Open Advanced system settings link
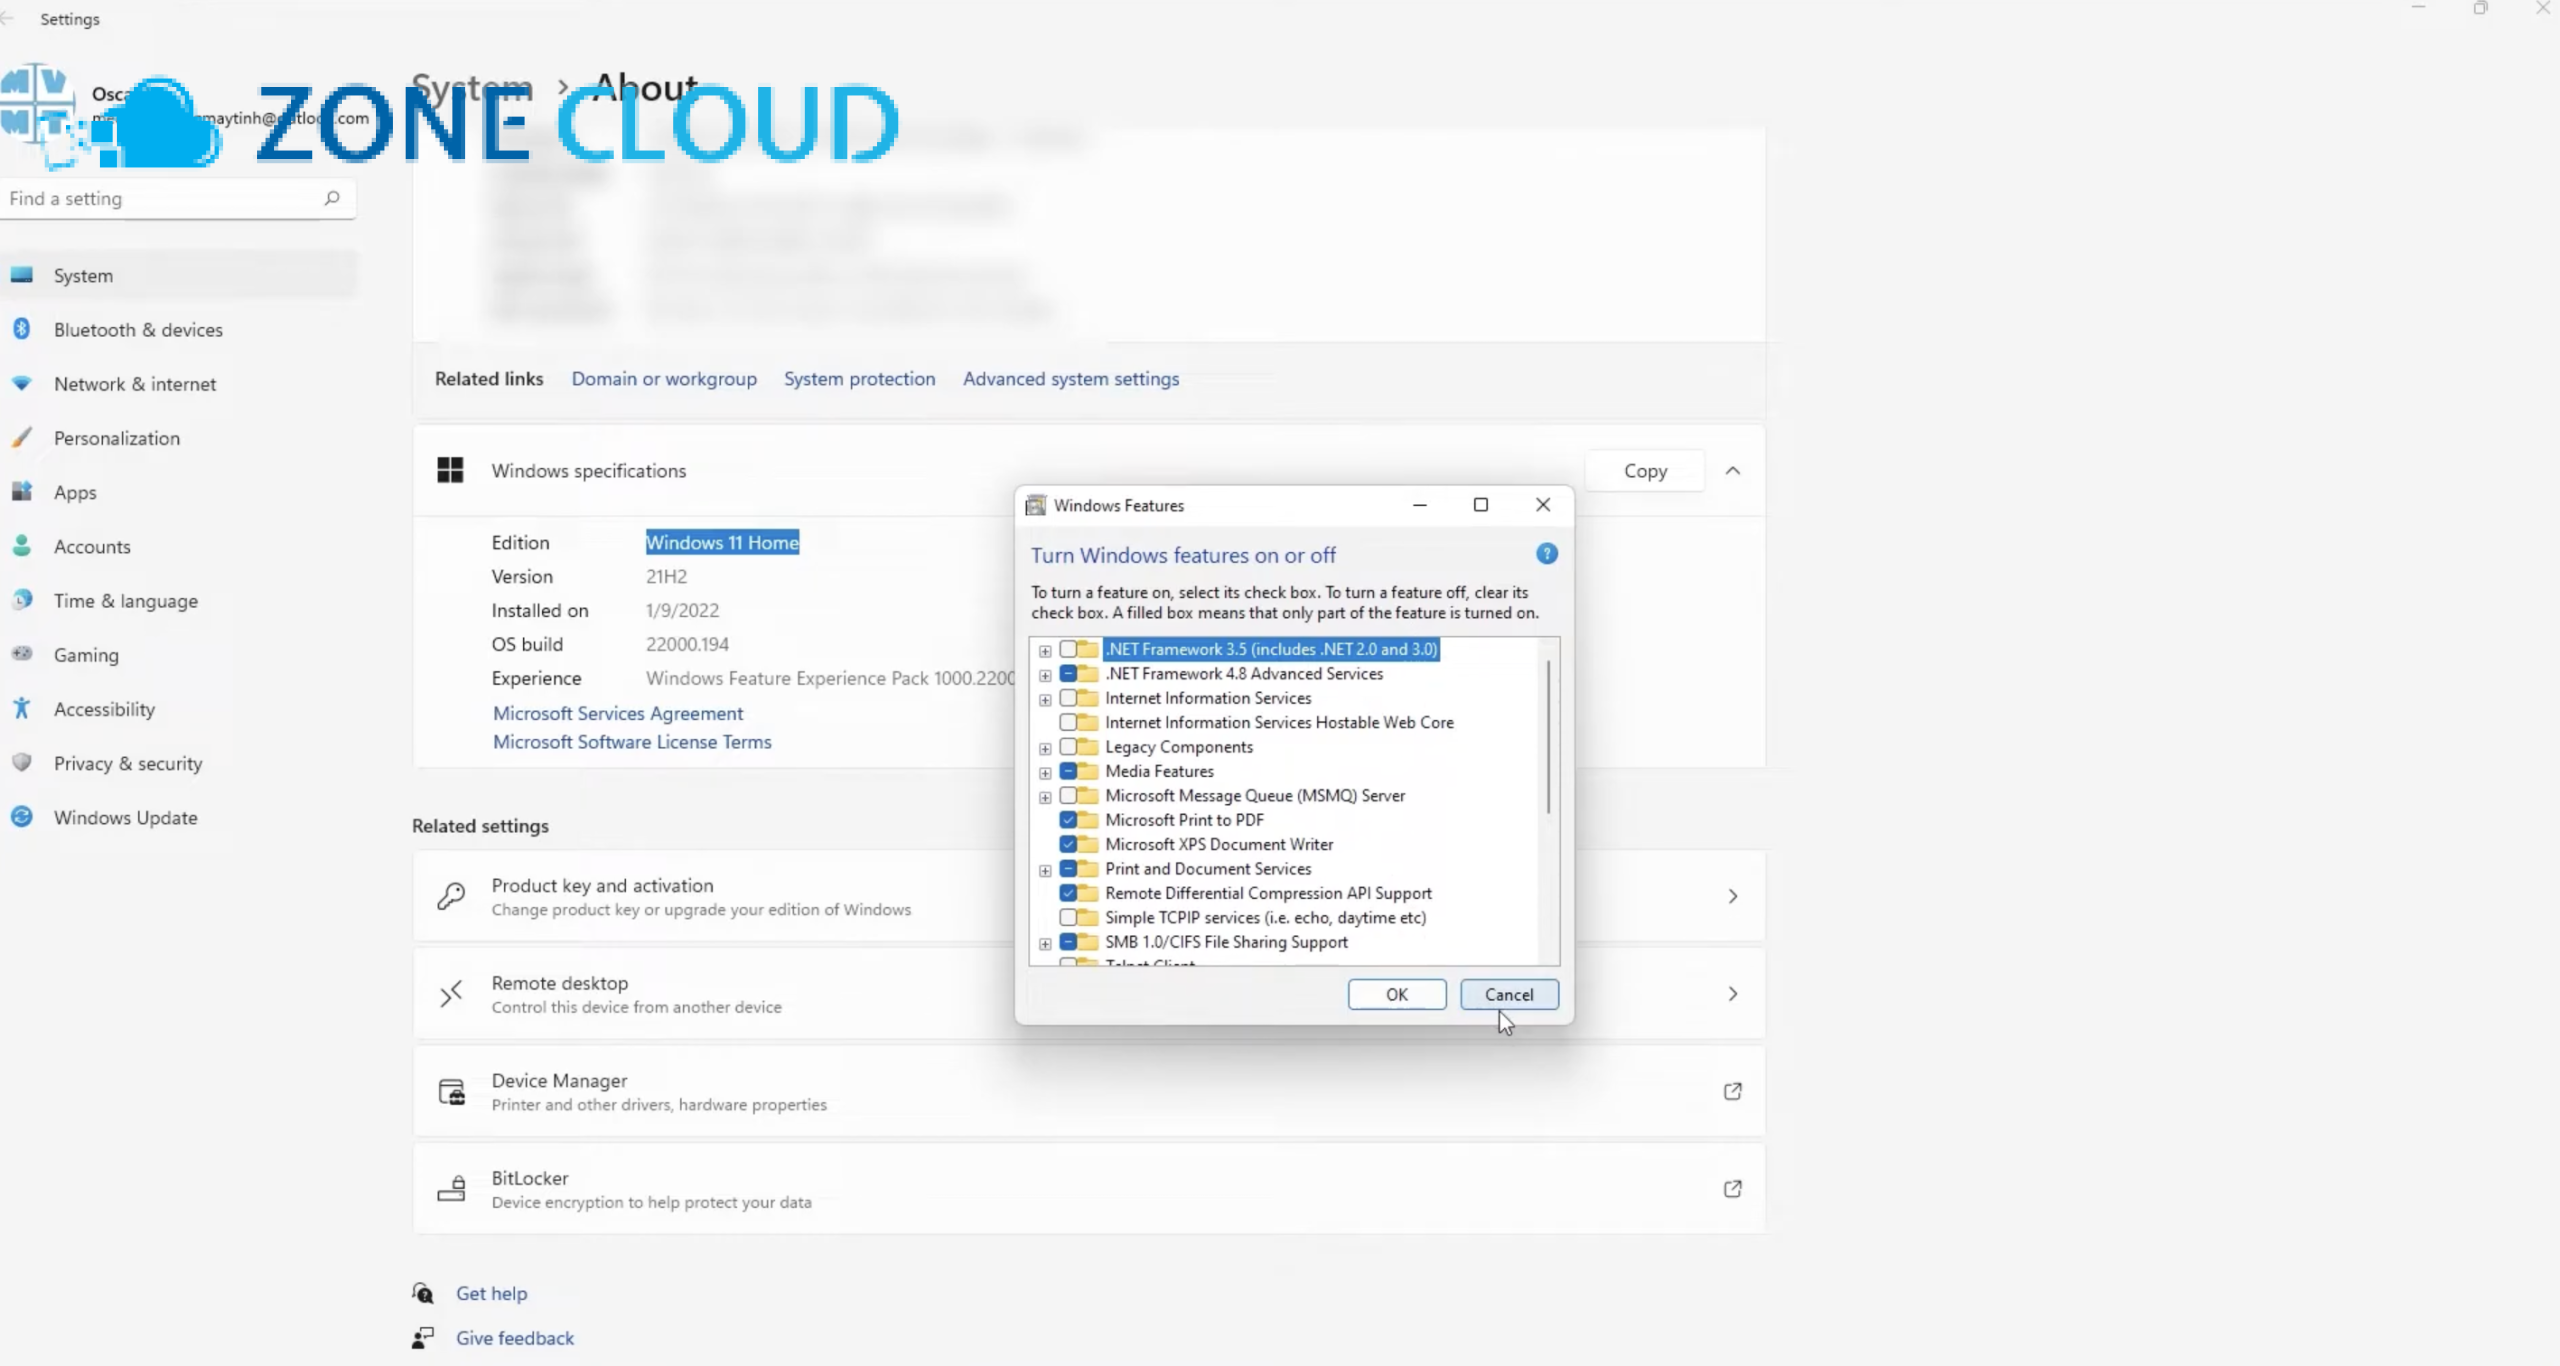The image size is (2560, 1366). (1070, 379)
